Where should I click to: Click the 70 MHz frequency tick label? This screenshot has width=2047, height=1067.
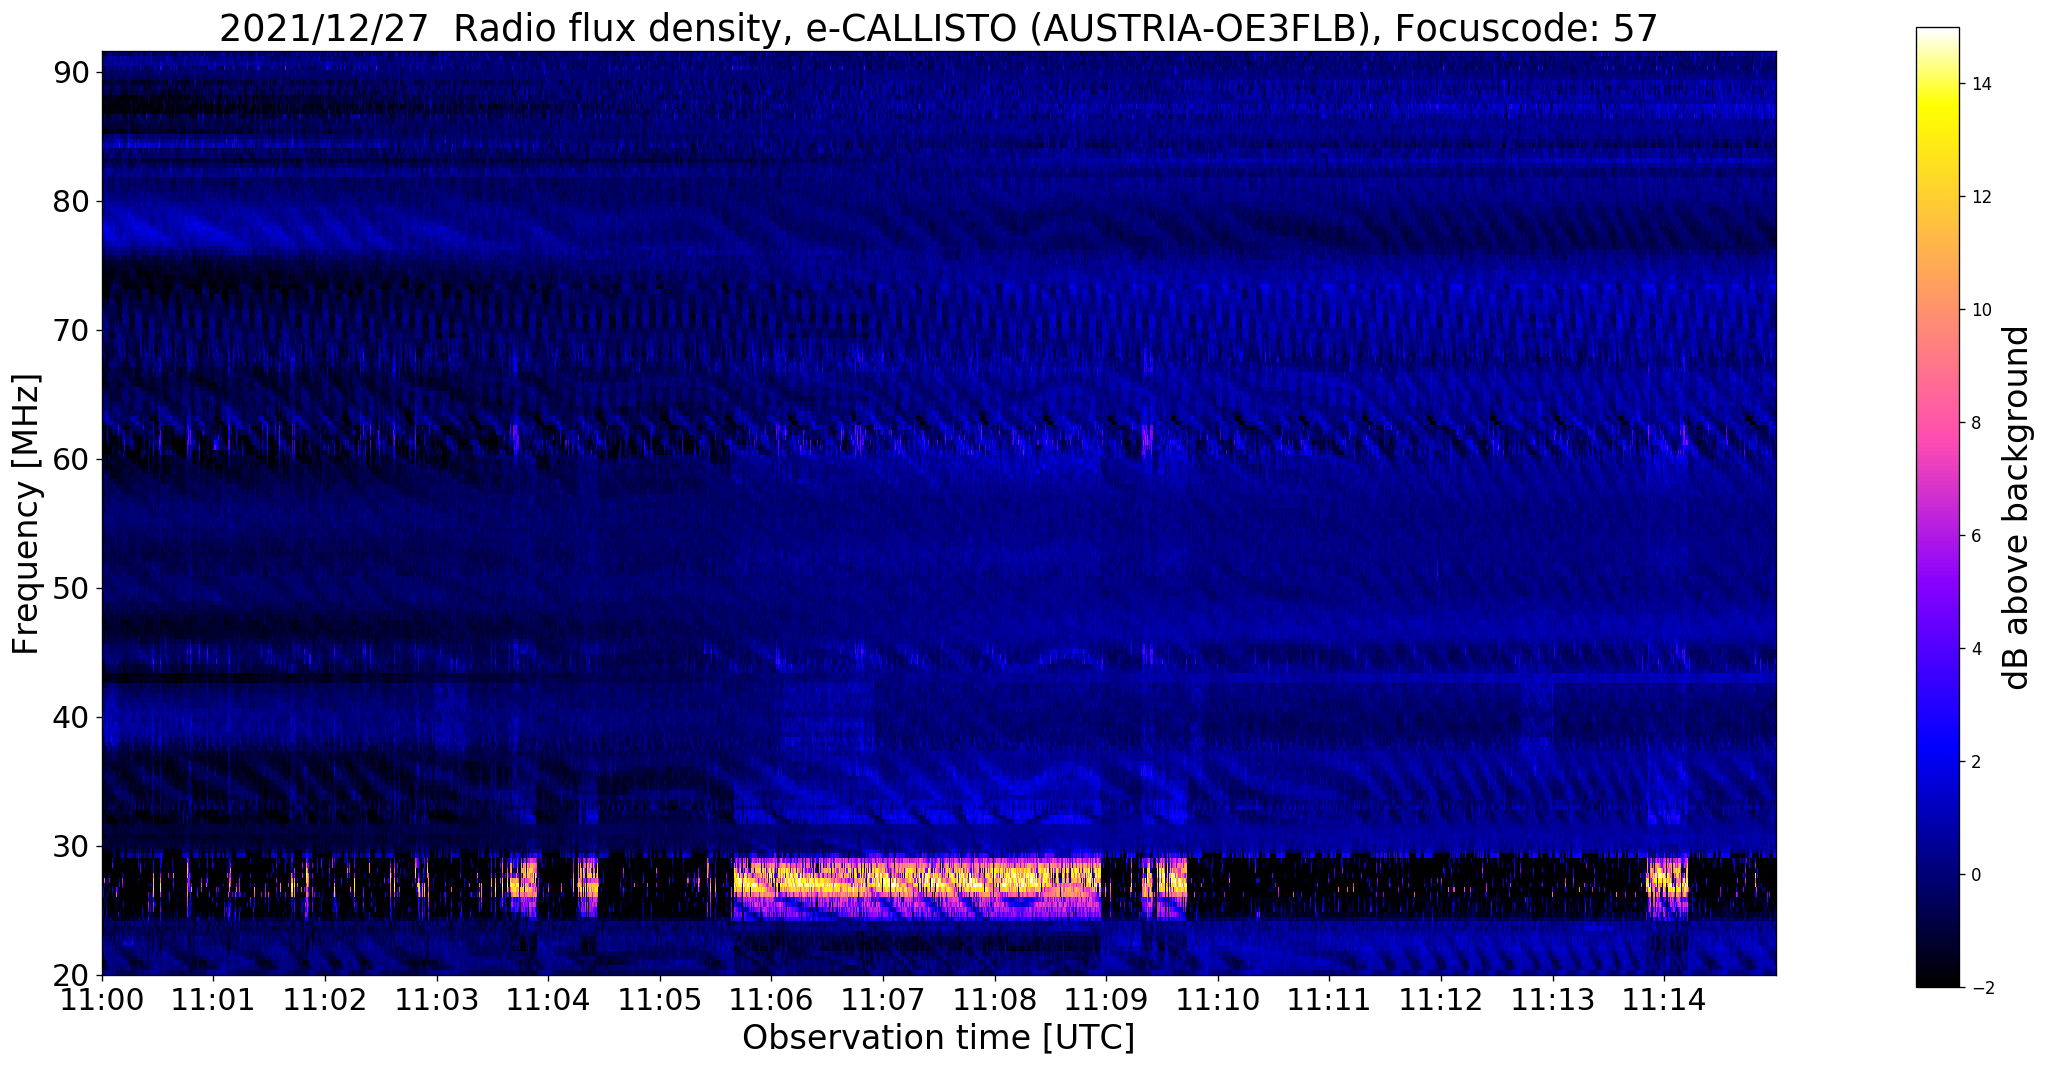tap(69, 330)
